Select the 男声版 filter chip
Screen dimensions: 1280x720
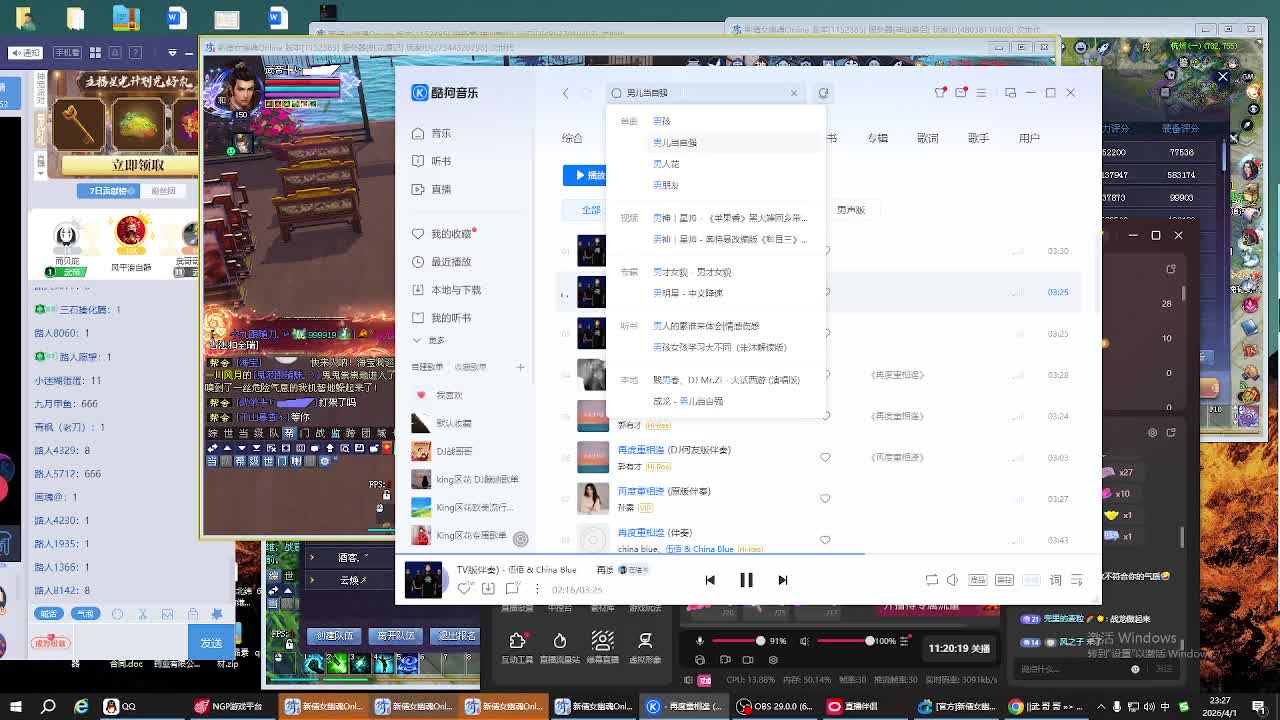(851, 210)
